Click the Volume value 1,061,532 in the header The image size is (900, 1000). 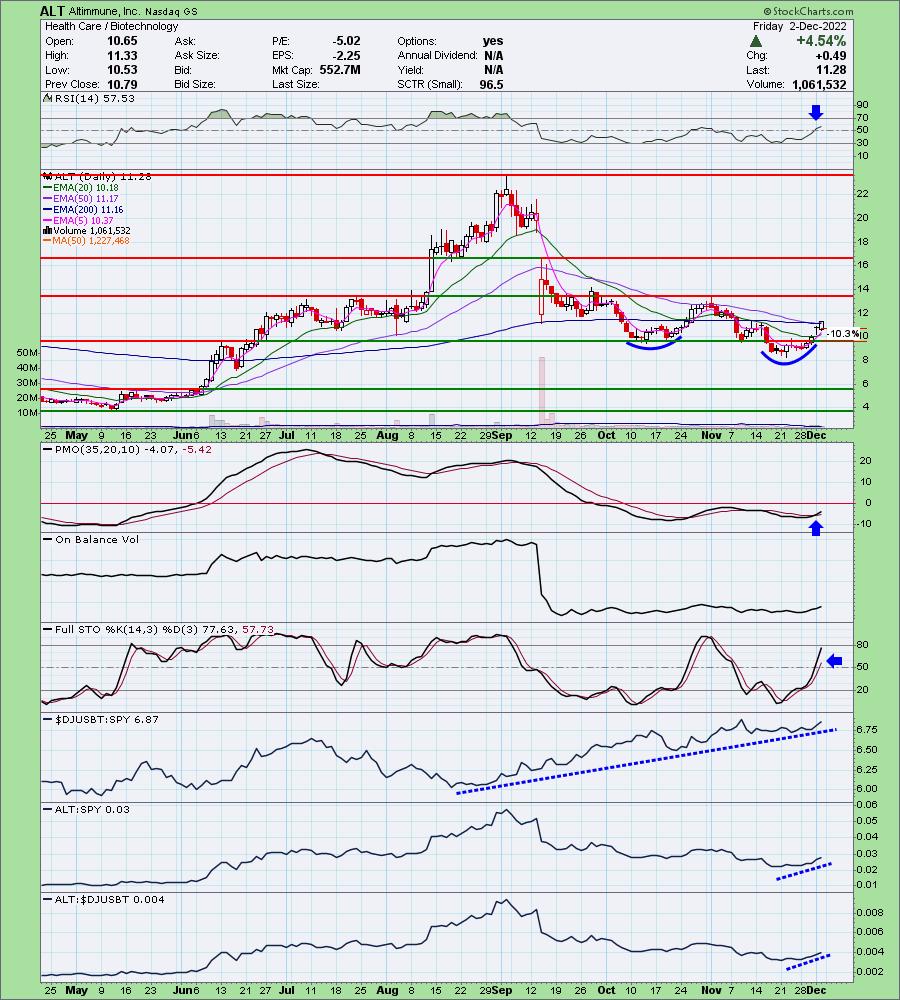[820, 84]
